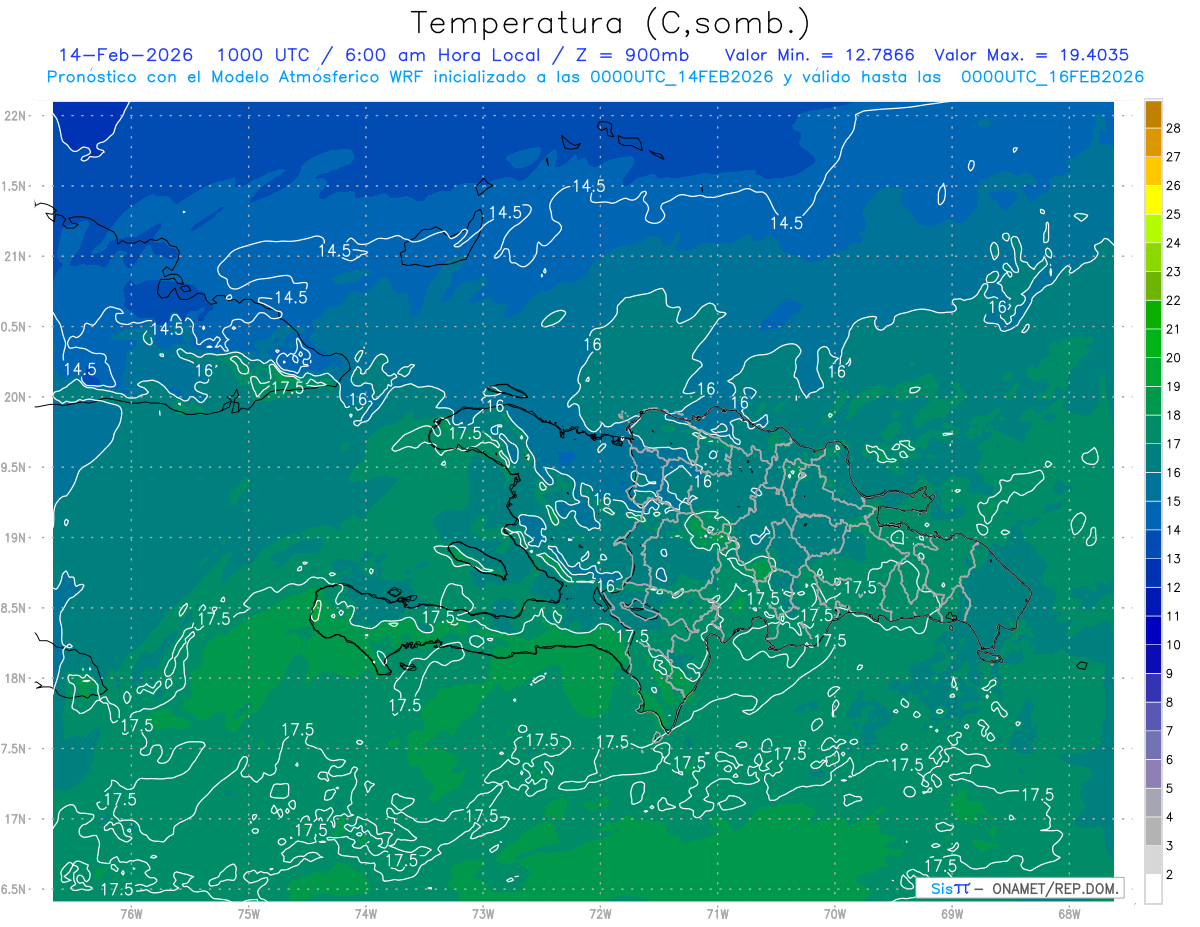Click the "19N" latitude axis label
The image size is (1200, 927).
pos(17,537)
